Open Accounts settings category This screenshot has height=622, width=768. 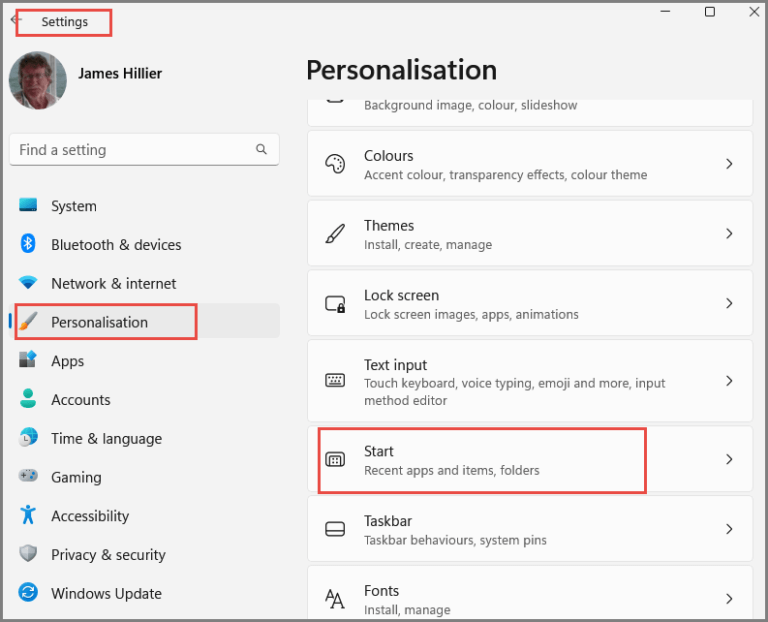point(144,399)
